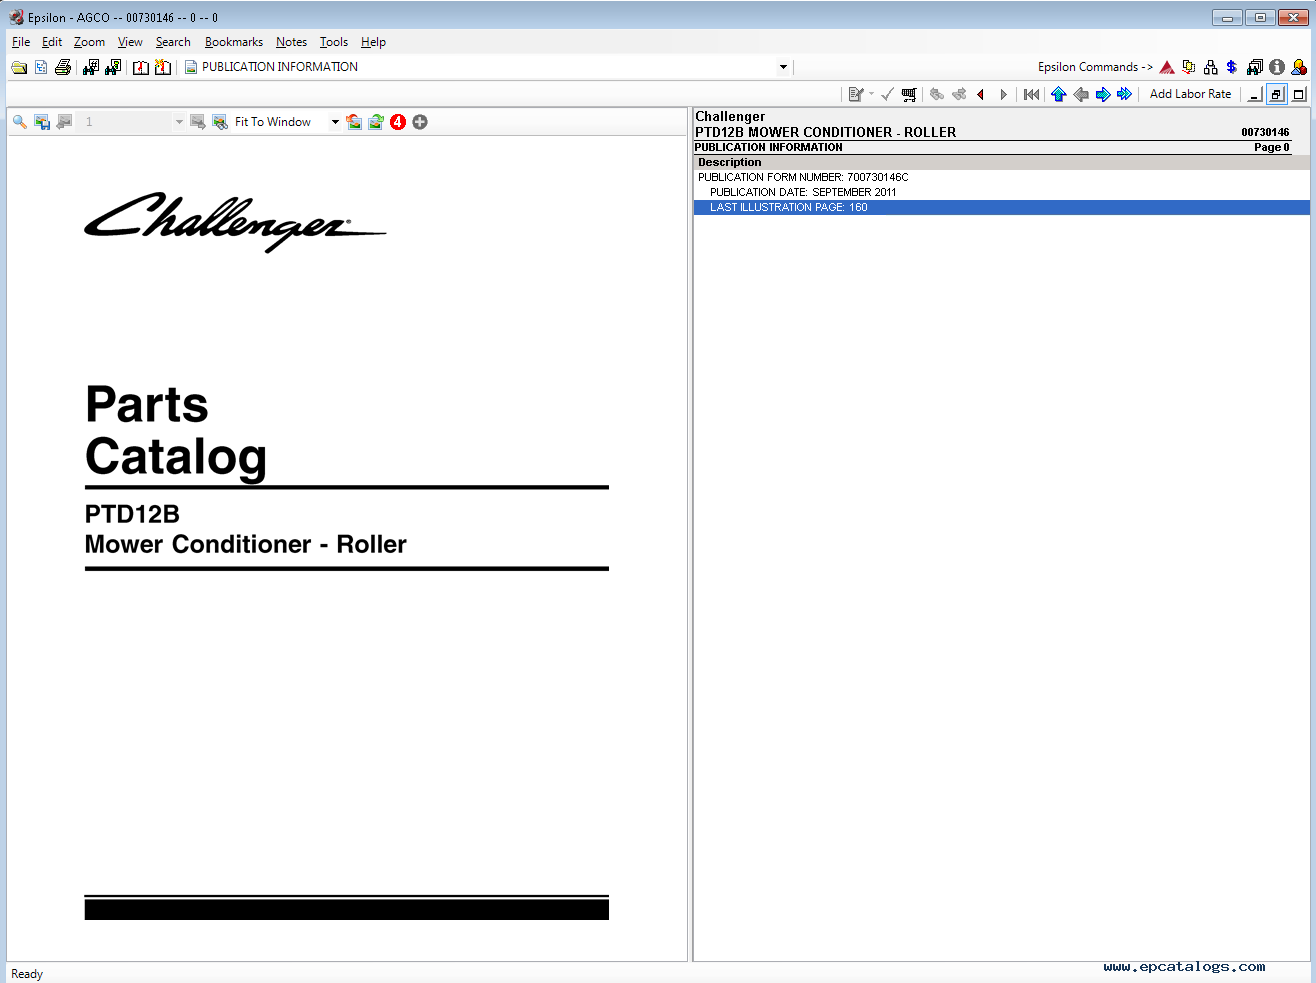
Task: Click the rotate image right icon
Action: coord(376,122)
